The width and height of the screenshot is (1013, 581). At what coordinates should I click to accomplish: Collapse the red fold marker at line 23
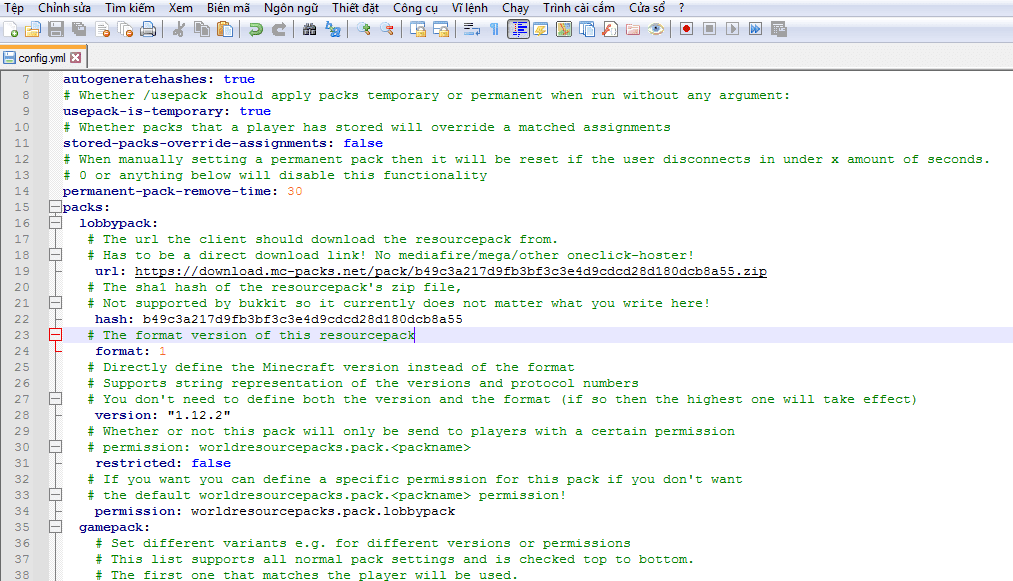click(56, 335)
